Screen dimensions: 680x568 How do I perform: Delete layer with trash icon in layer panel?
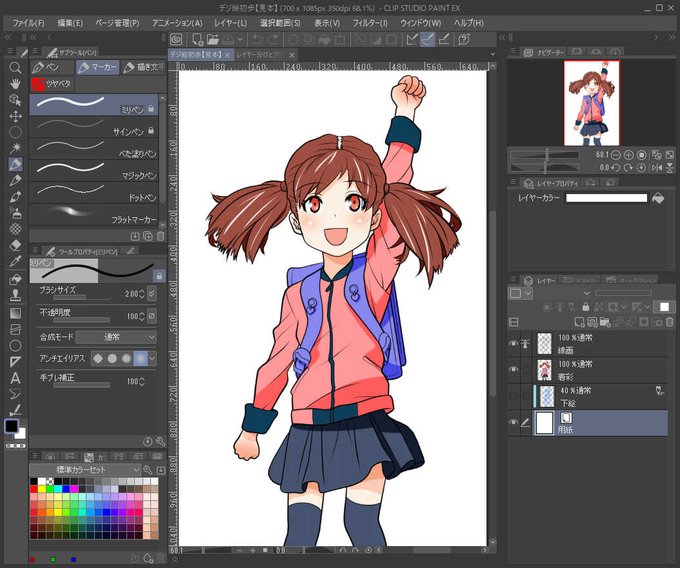670,322
